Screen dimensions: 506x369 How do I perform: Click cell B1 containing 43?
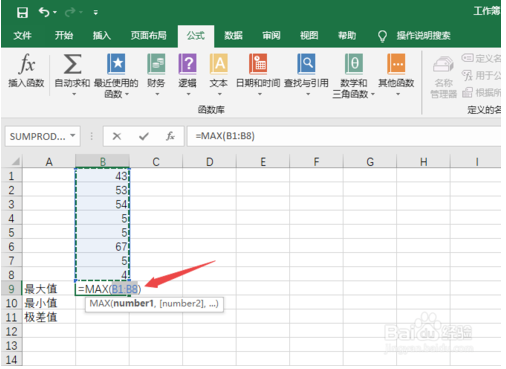pyautogui.click(x=102, y=176)
